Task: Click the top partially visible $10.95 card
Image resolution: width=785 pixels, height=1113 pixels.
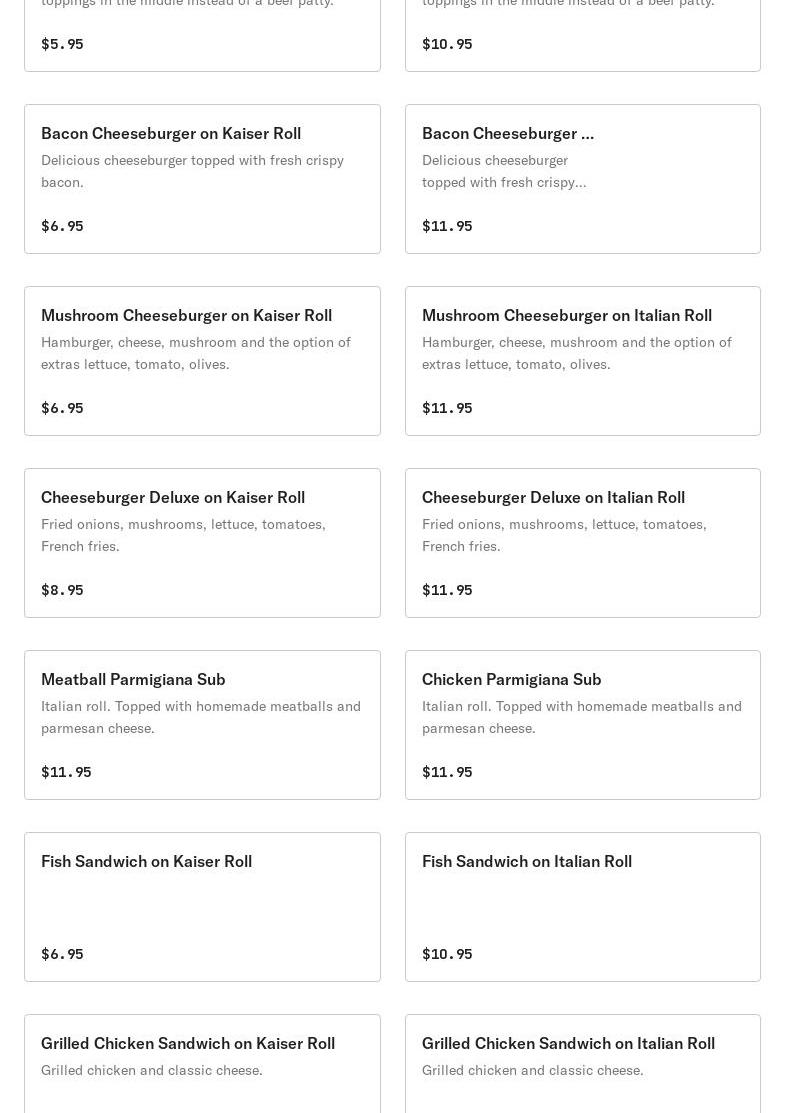Action: coord(582,35)
